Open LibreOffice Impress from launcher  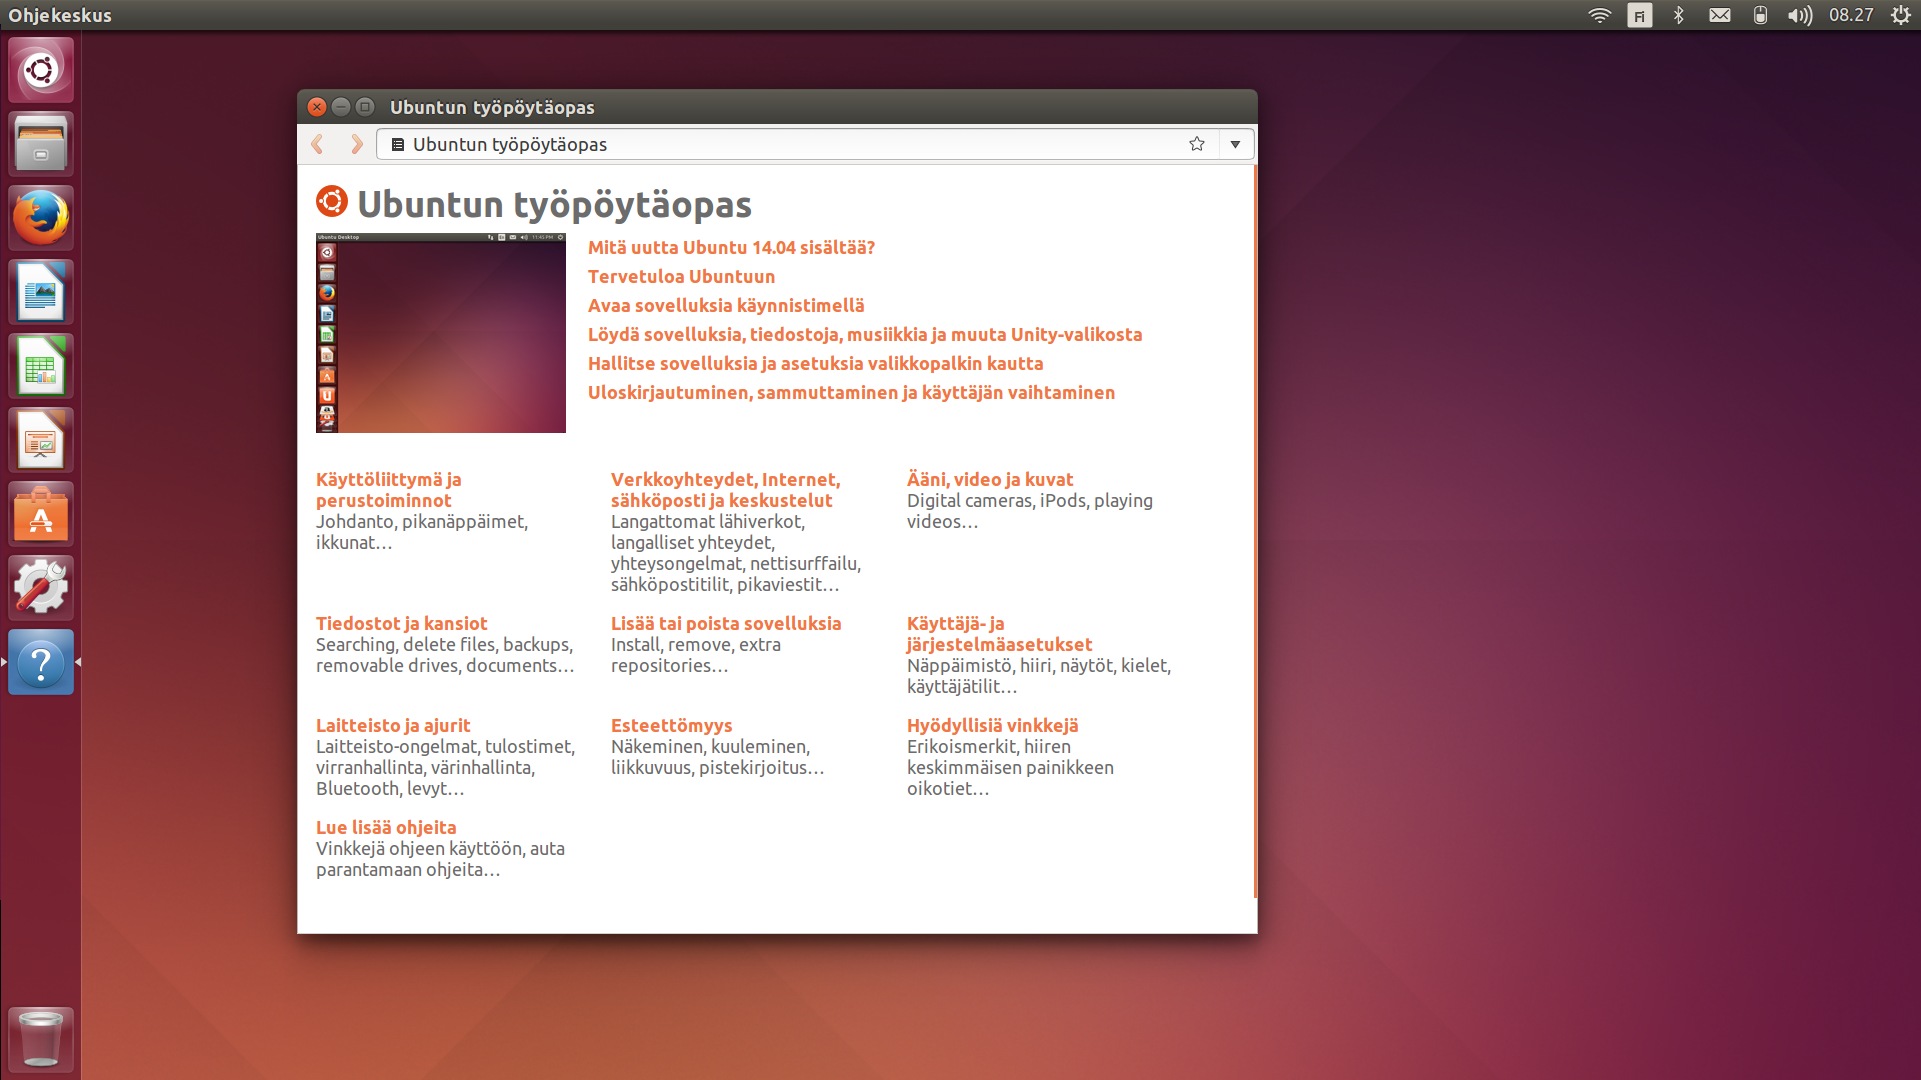(x=41, y=440)
